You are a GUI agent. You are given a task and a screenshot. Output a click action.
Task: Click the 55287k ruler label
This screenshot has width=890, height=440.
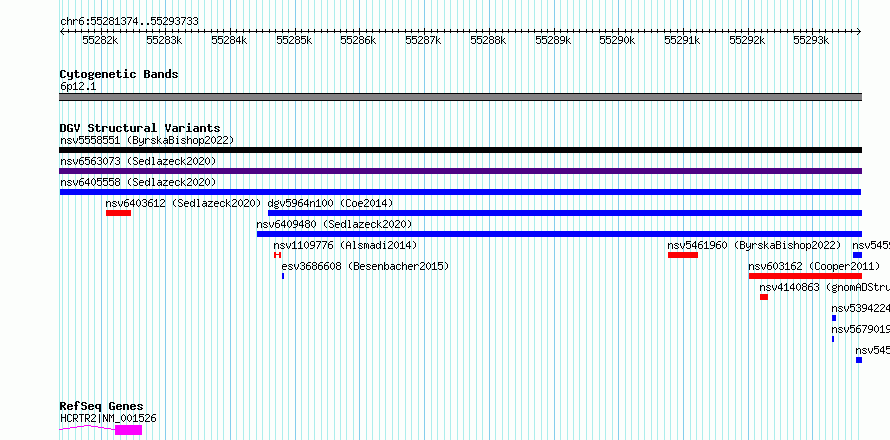pos(423,40)
